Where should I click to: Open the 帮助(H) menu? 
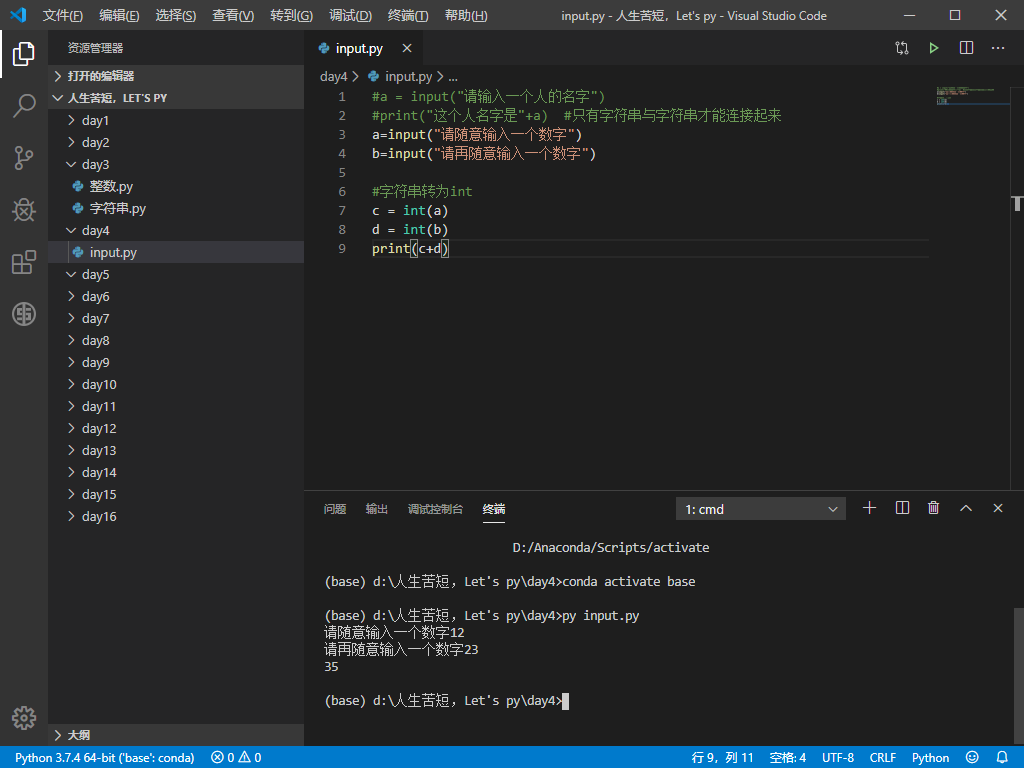tap(466, 15)
